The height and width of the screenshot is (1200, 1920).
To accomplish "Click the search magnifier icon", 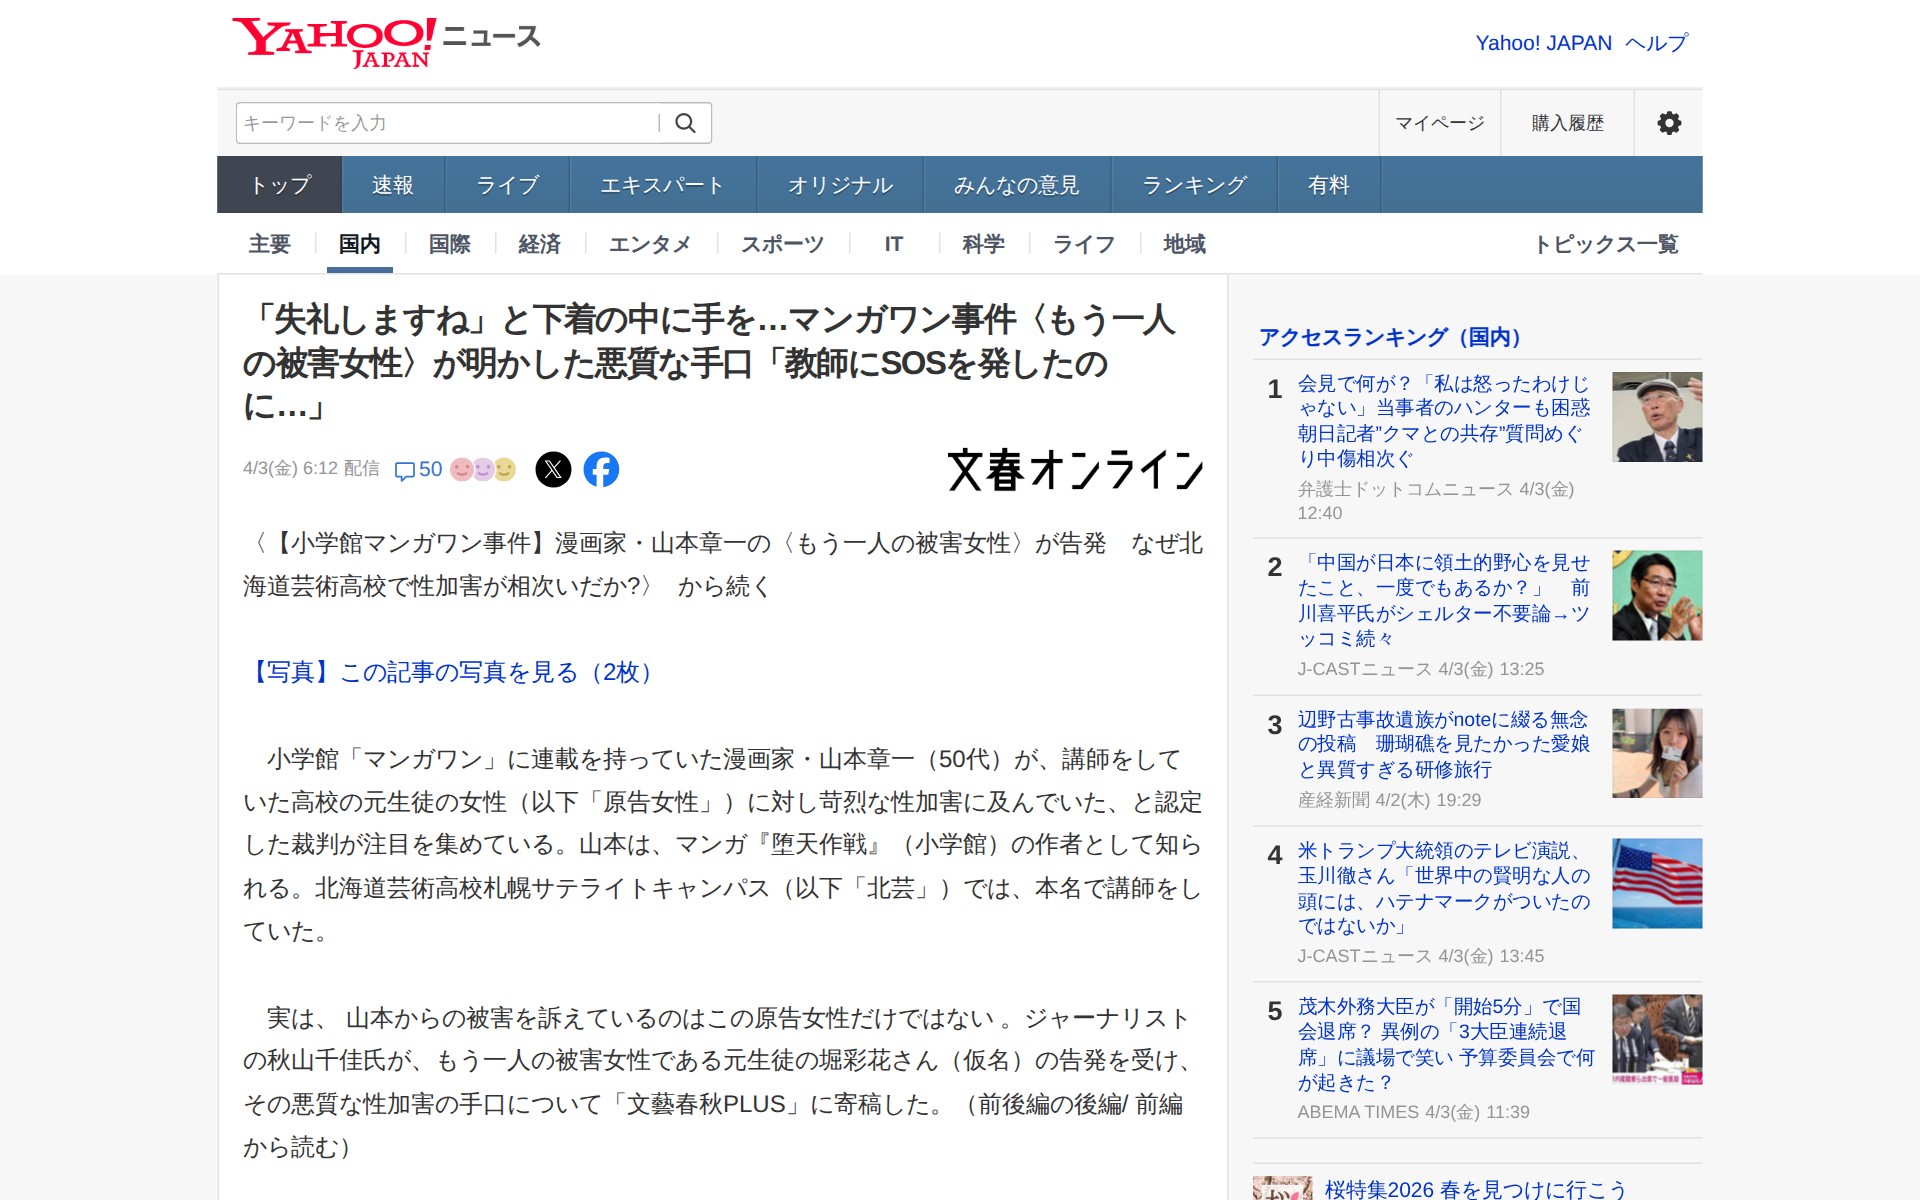I will [x=685, y=123].
